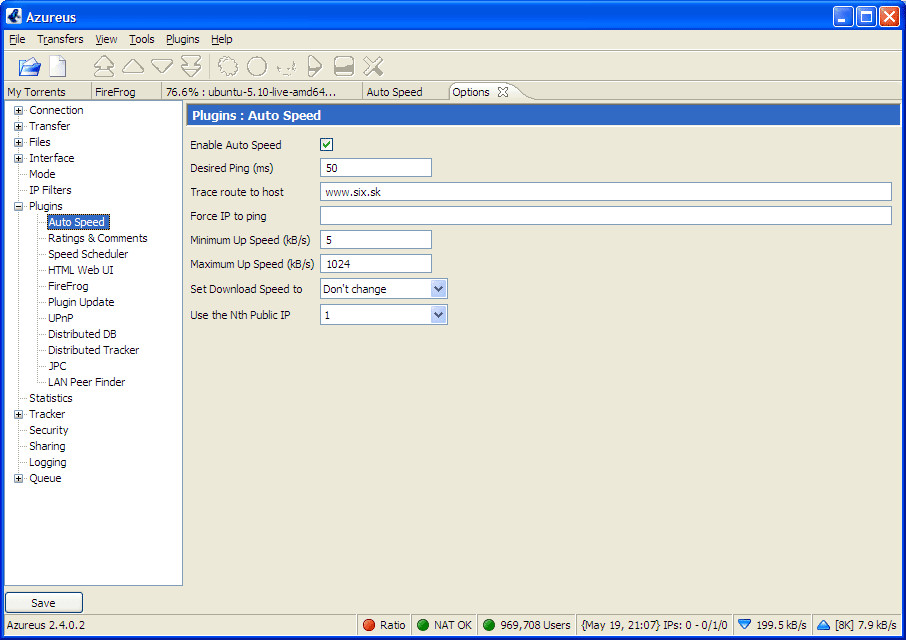The width and height of the screenshot is (906, 640).
Task: Click the Save button
Action: 44,602
